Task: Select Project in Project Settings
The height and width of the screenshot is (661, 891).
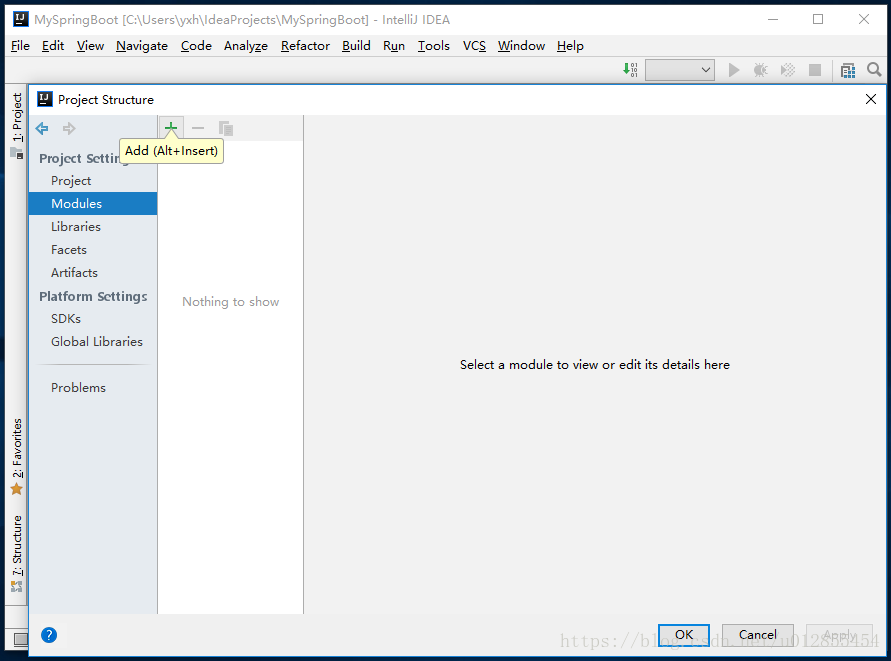Action: tap(71, 181)
